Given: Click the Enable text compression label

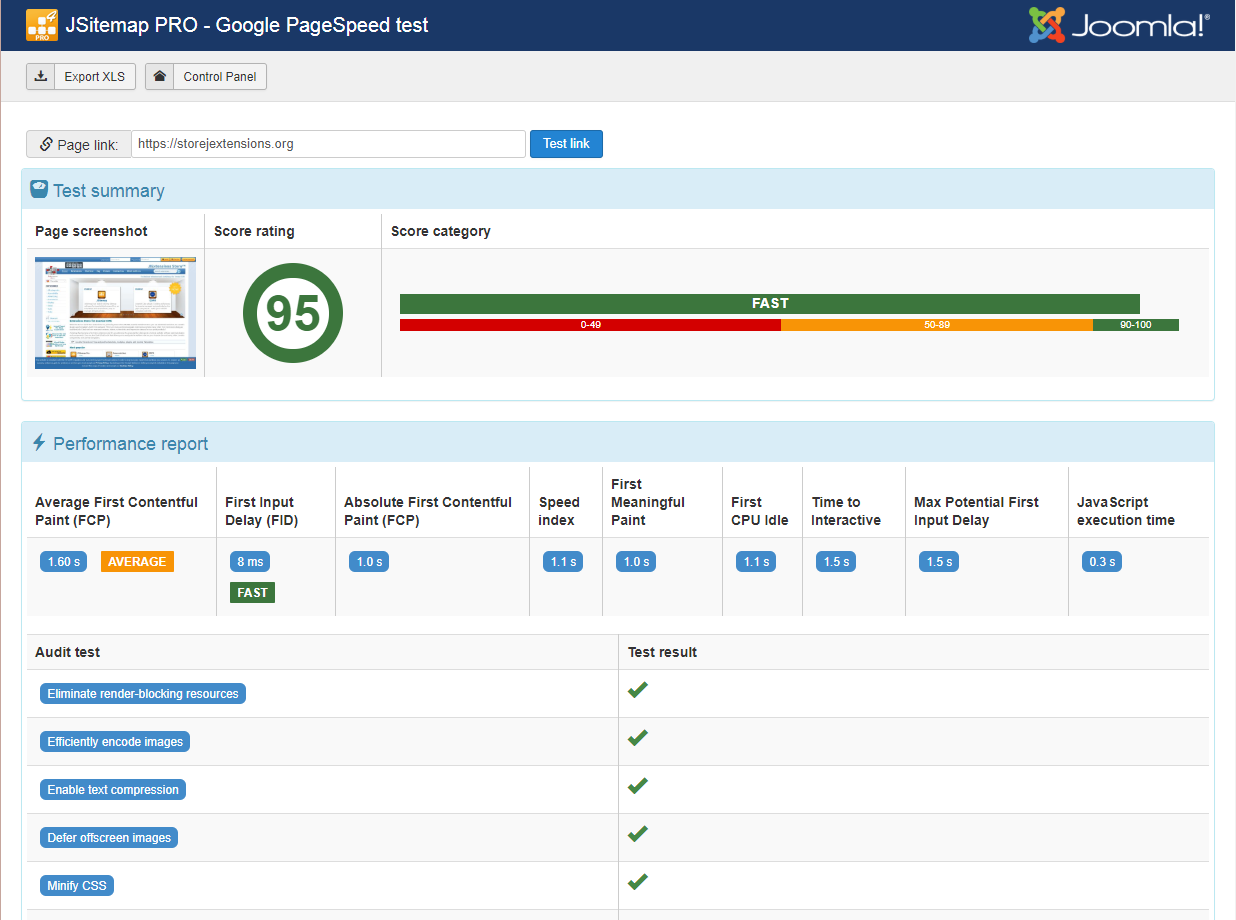Looking at the screenshot, I should click(x=113, y=790).
